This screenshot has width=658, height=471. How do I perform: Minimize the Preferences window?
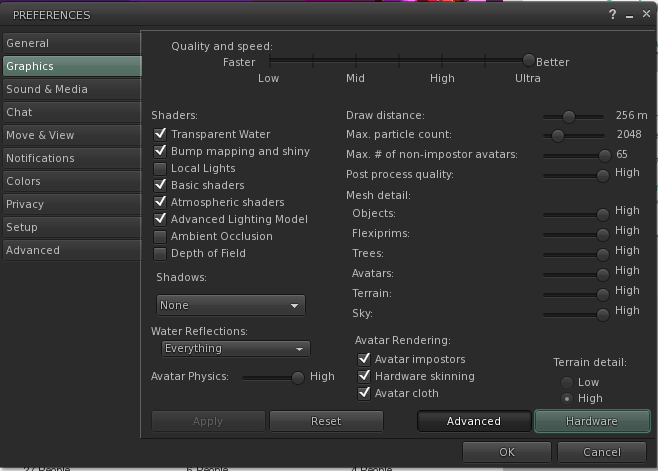629,16
